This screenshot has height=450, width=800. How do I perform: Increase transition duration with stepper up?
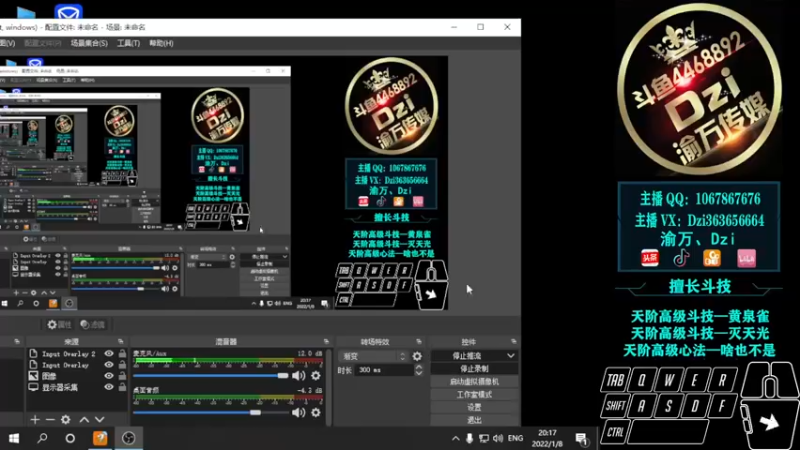click(x=419, y=367)
